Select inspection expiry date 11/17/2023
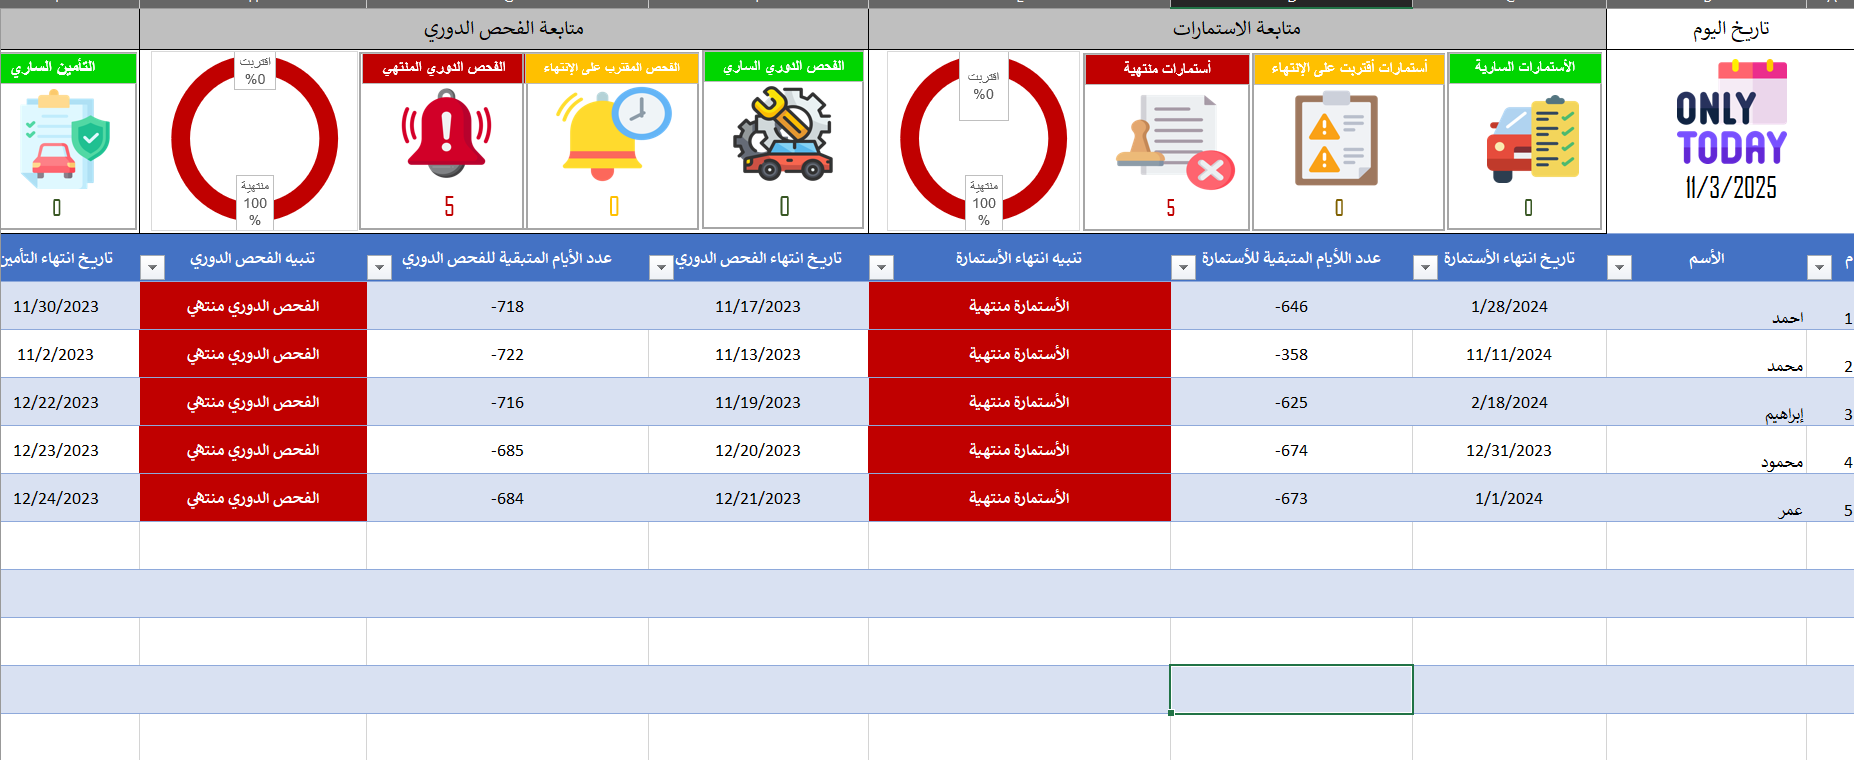Image resolution: width=1854 pixels, height=760 pixels. coord(758,306)
